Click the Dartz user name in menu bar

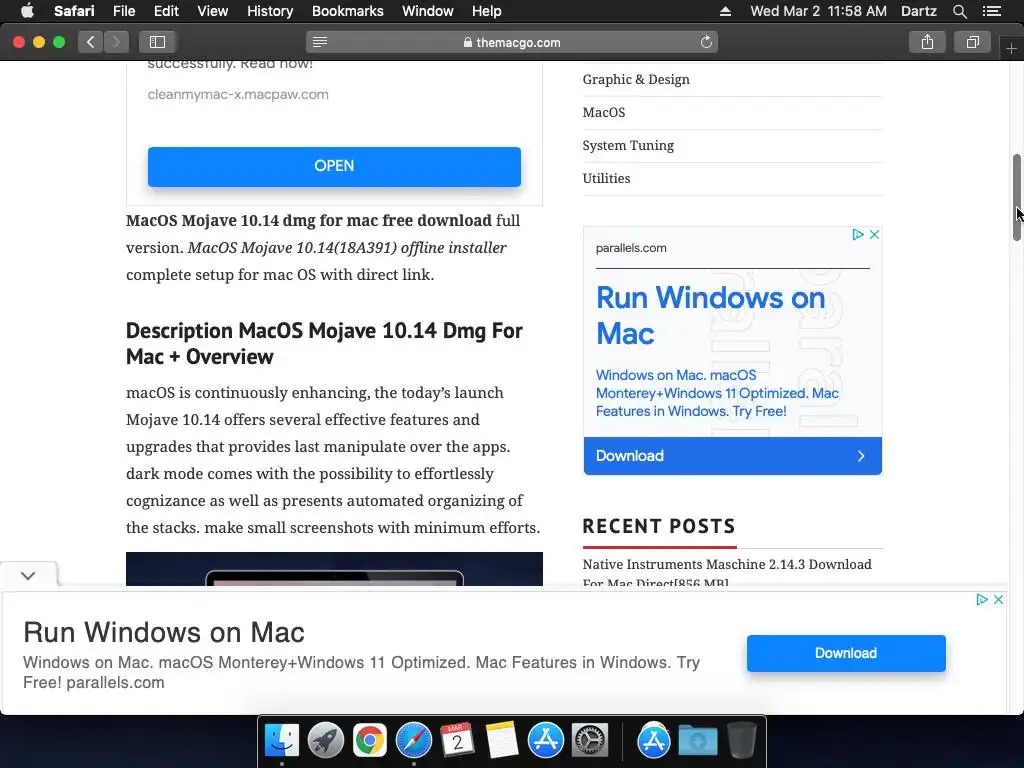(918, 11)
